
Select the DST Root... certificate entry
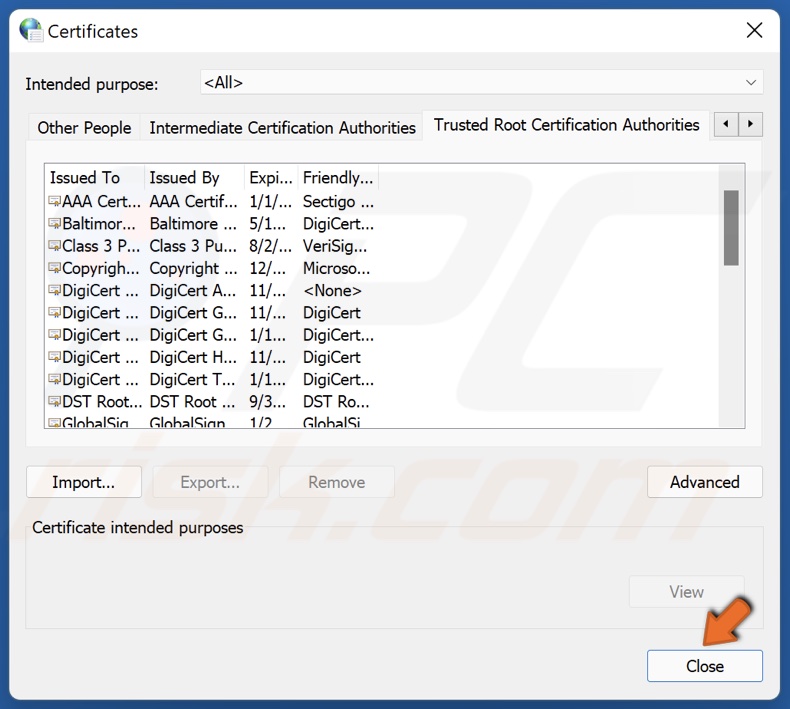(x=102, y=401)
